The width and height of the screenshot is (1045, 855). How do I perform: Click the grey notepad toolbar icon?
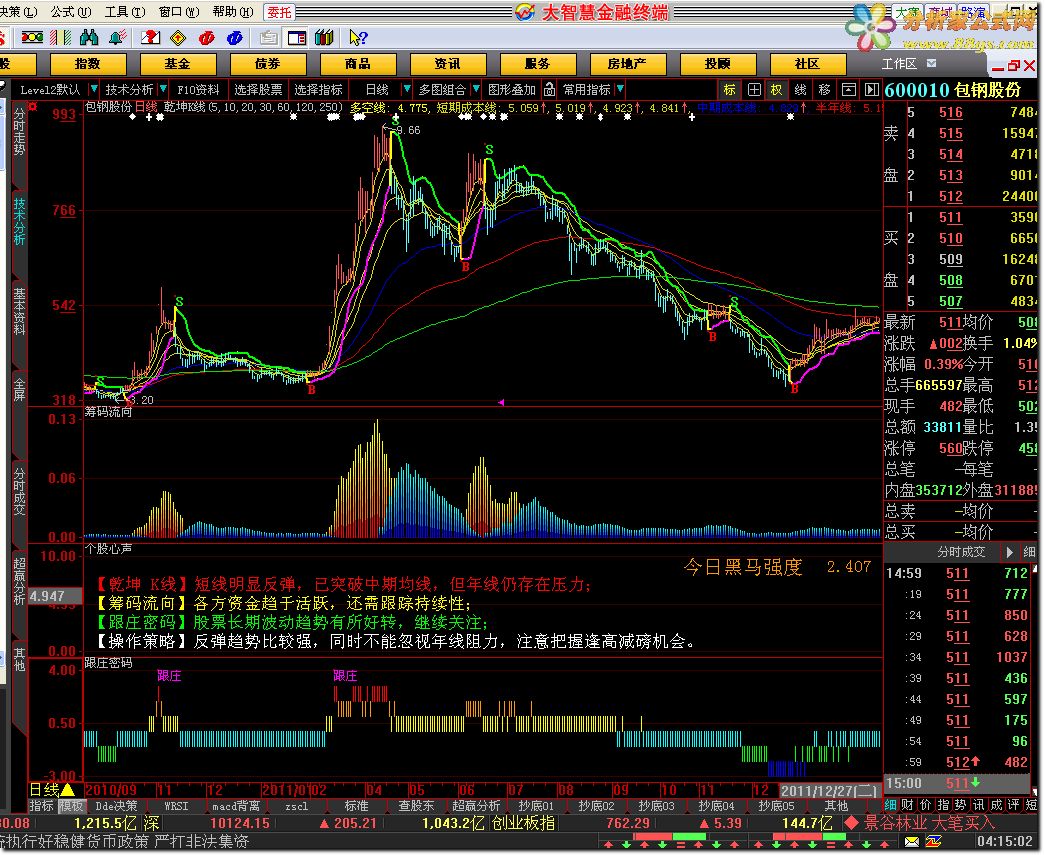[269, 38]
